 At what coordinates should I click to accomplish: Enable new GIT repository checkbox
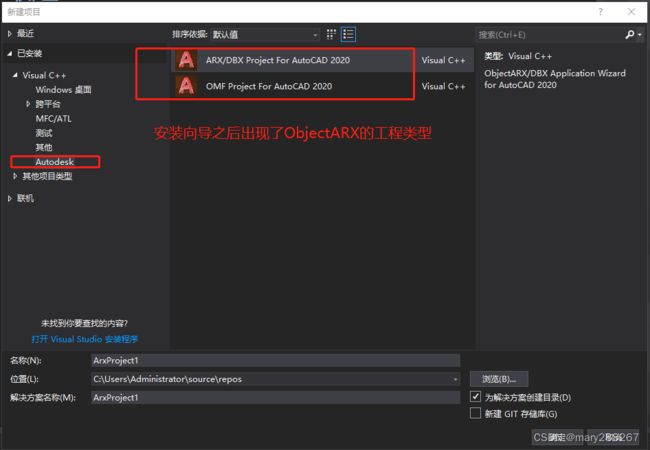coord(475,413)
